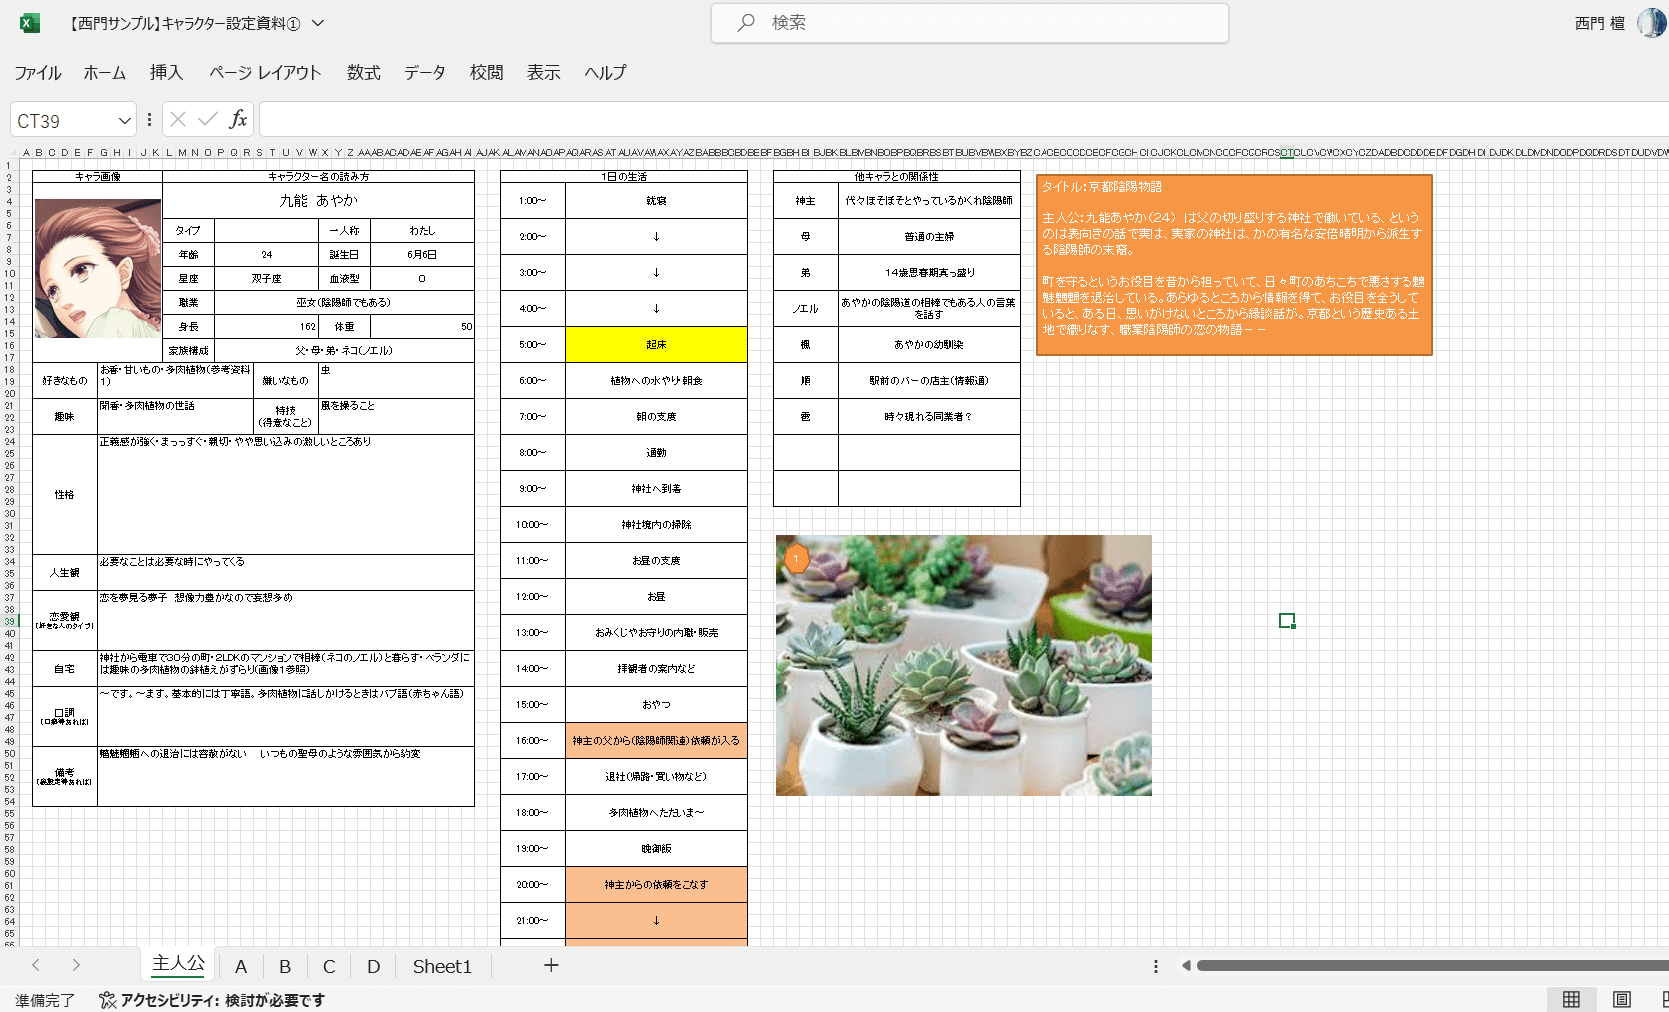Open the 校閲 ribbon tab
This screenshot has height=1012, width=1669.
click(487, 73)
